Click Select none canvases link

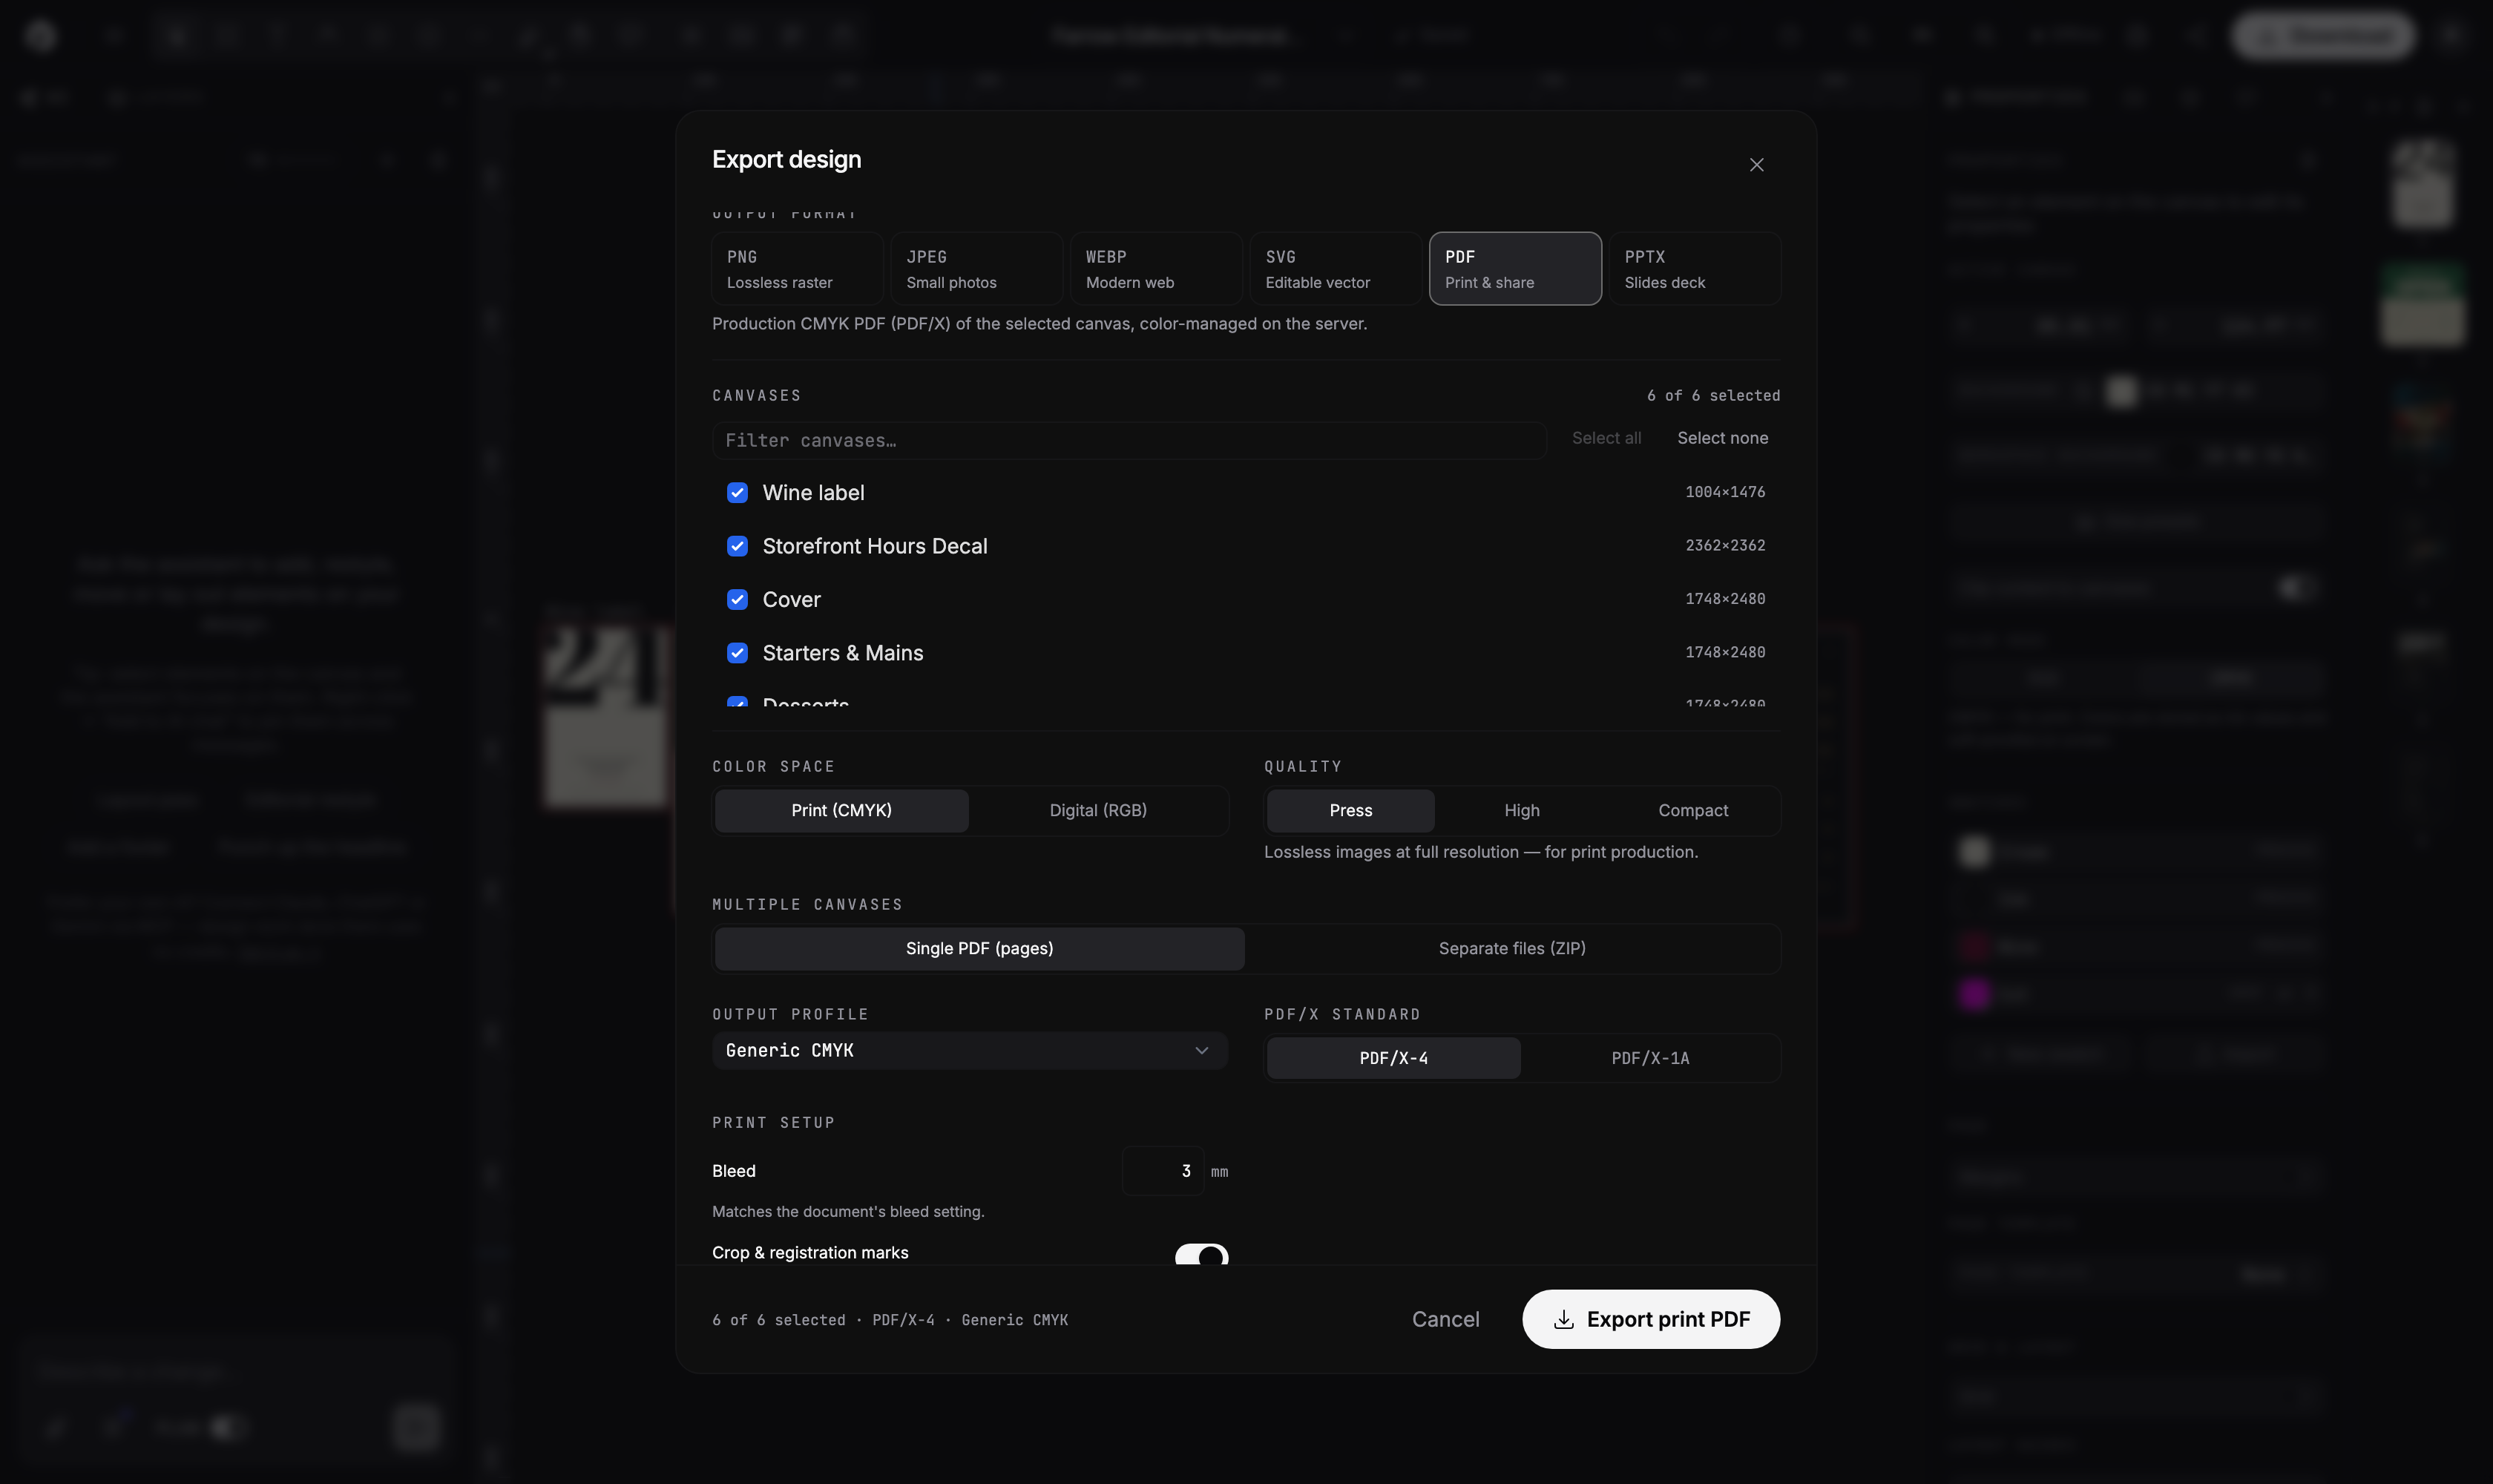click(1722, 438)
